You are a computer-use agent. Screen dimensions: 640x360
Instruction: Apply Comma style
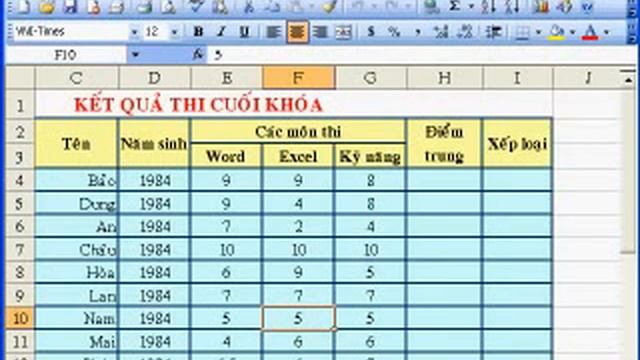click(418, 31)
